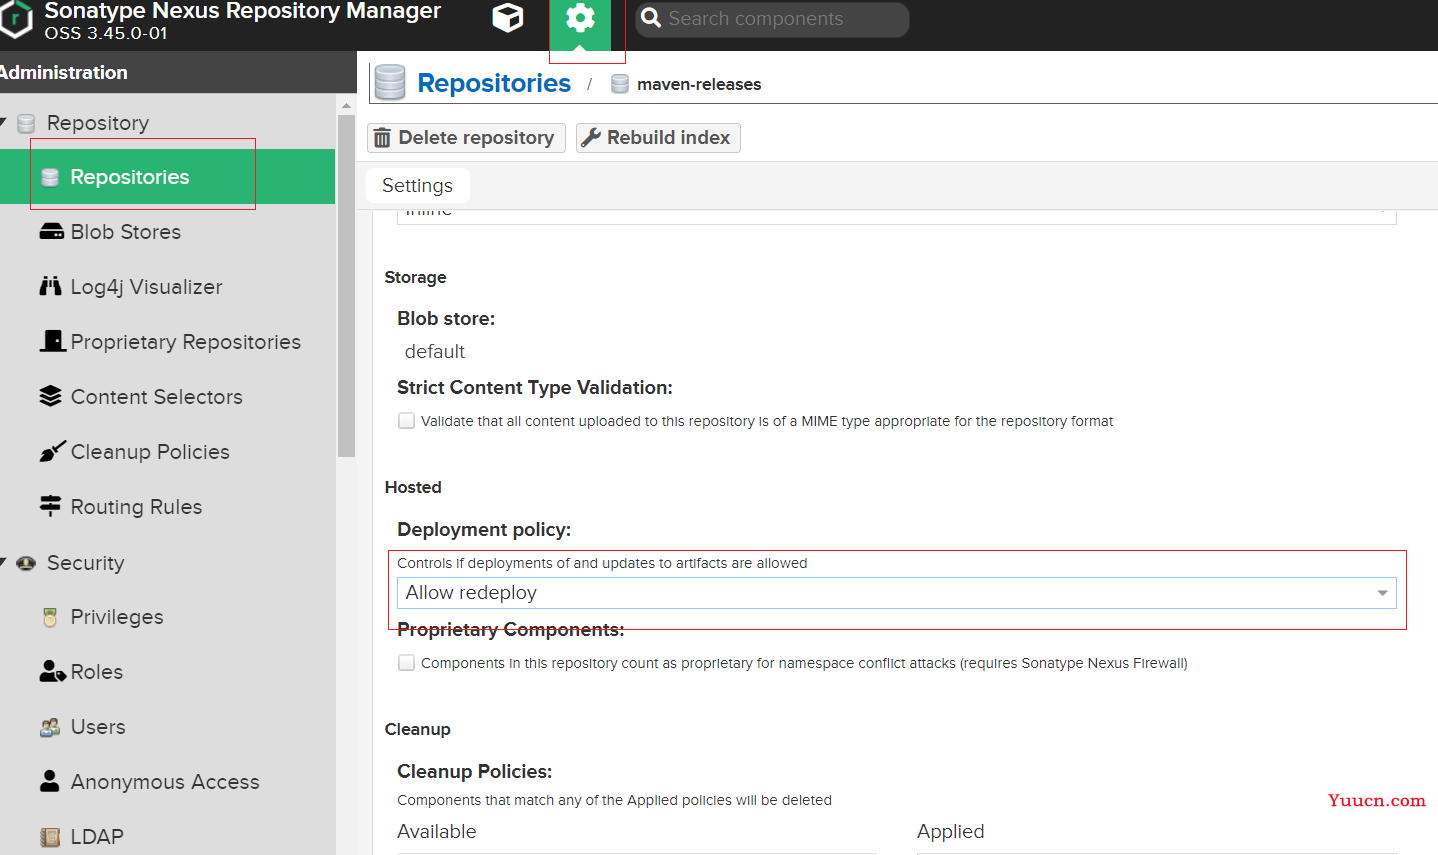Click the search magnifier icon
The image size is (1438, 855).
pyautogui.click(x=651, y=18)
